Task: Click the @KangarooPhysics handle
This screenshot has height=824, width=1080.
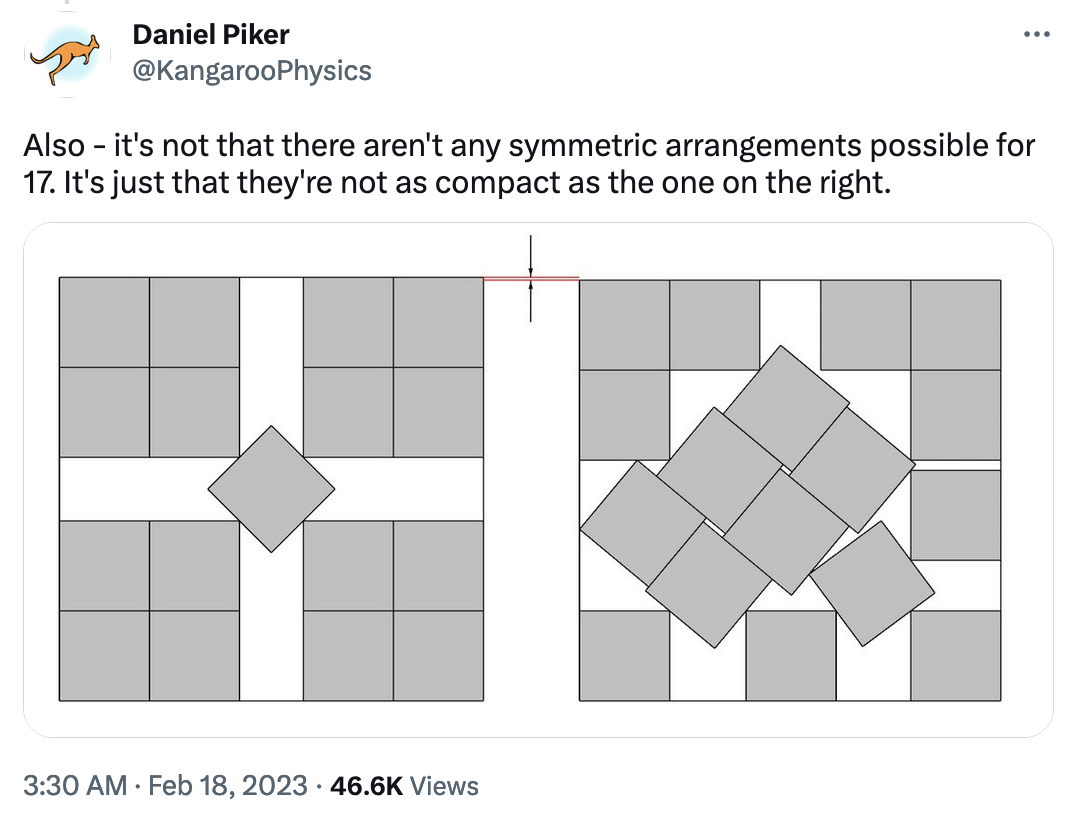Action: [250, 70]
